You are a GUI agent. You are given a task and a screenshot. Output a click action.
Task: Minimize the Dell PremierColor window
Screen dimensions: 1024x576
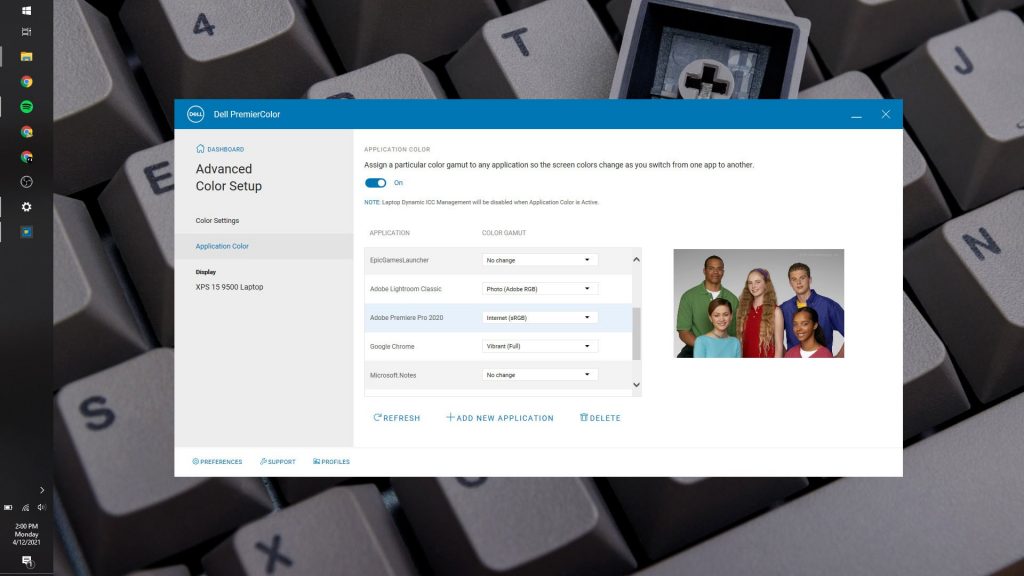pyautogui.click(x=856, y=115)
